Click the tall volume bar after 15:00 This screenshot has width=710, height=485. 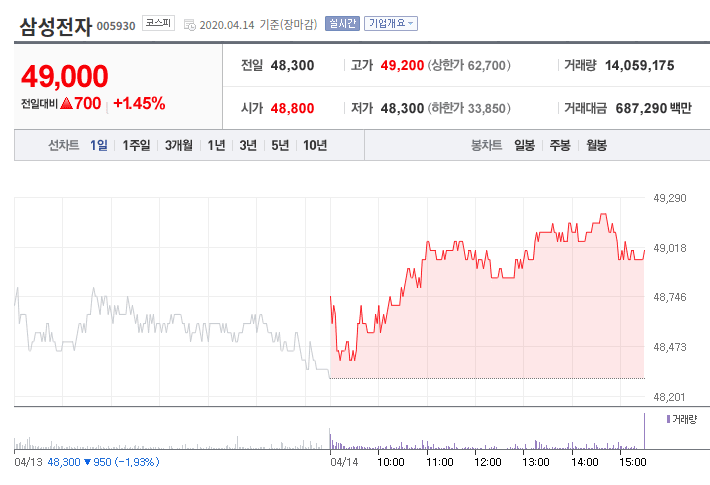[x=645, y=432]
